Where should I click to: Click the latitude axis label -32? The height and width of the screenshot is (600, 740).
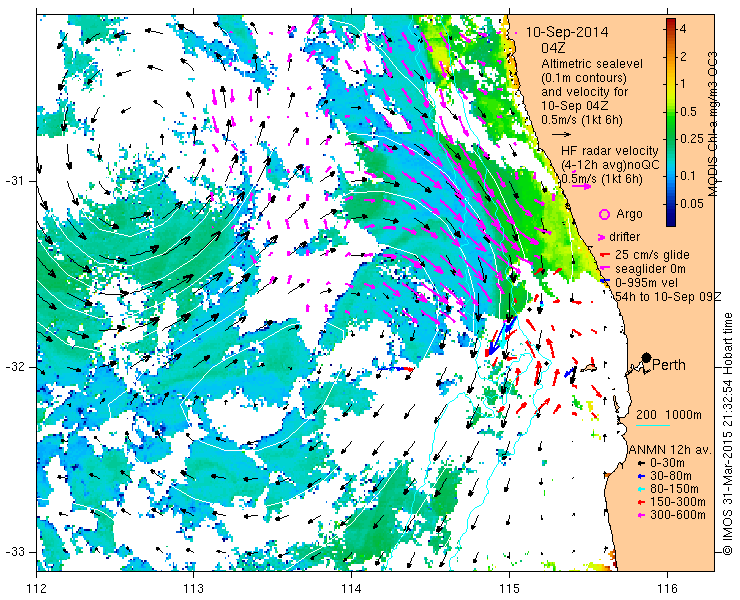click(x=14, y=367)
